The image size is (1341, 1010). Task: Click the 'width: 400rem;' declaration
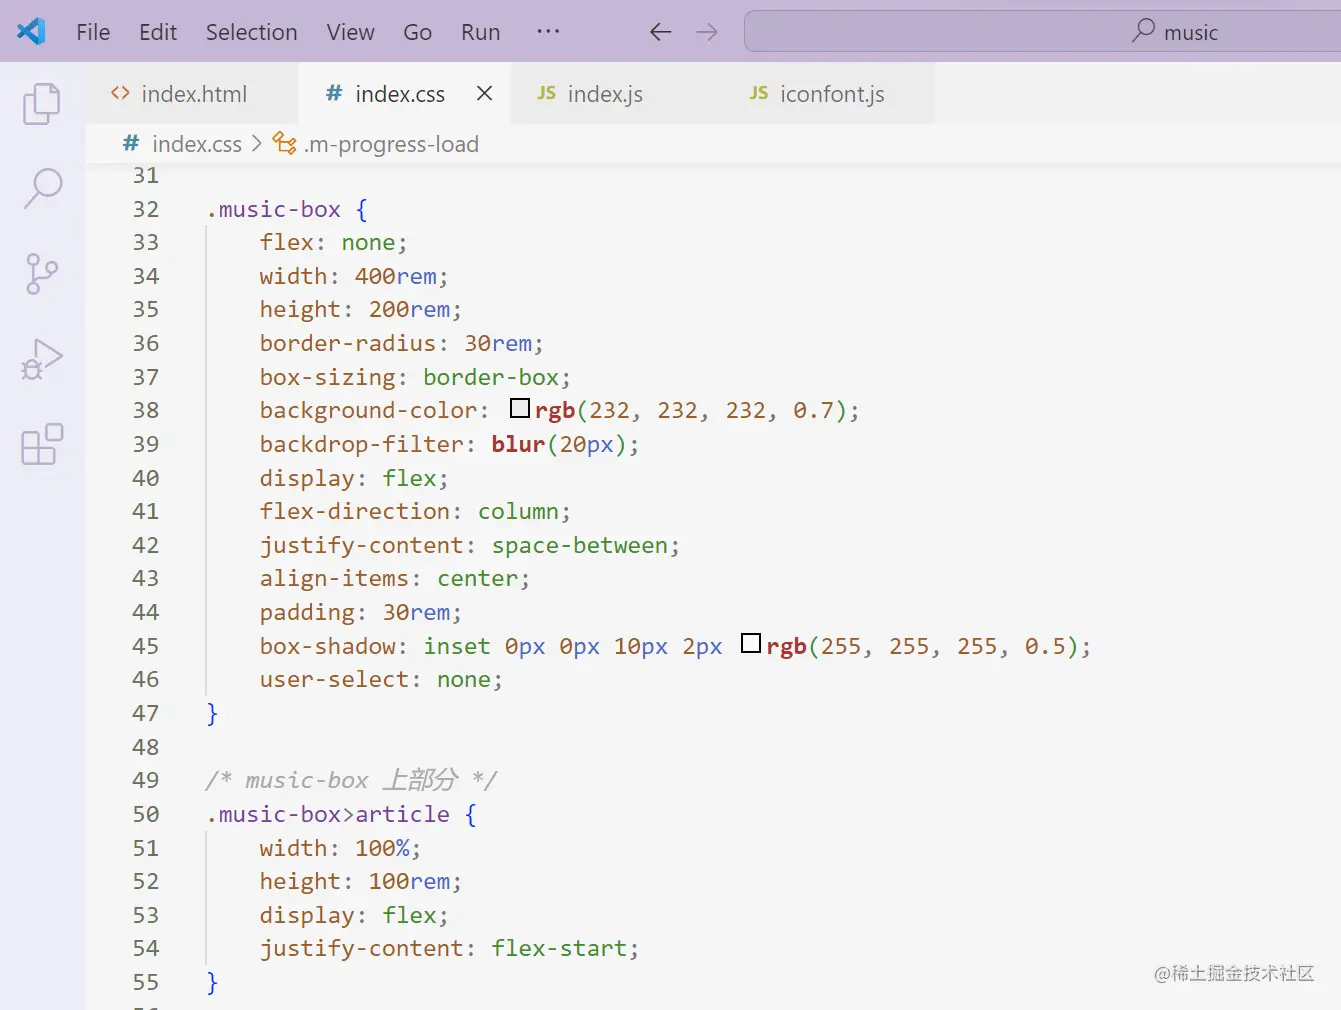(x=354, y=276)
